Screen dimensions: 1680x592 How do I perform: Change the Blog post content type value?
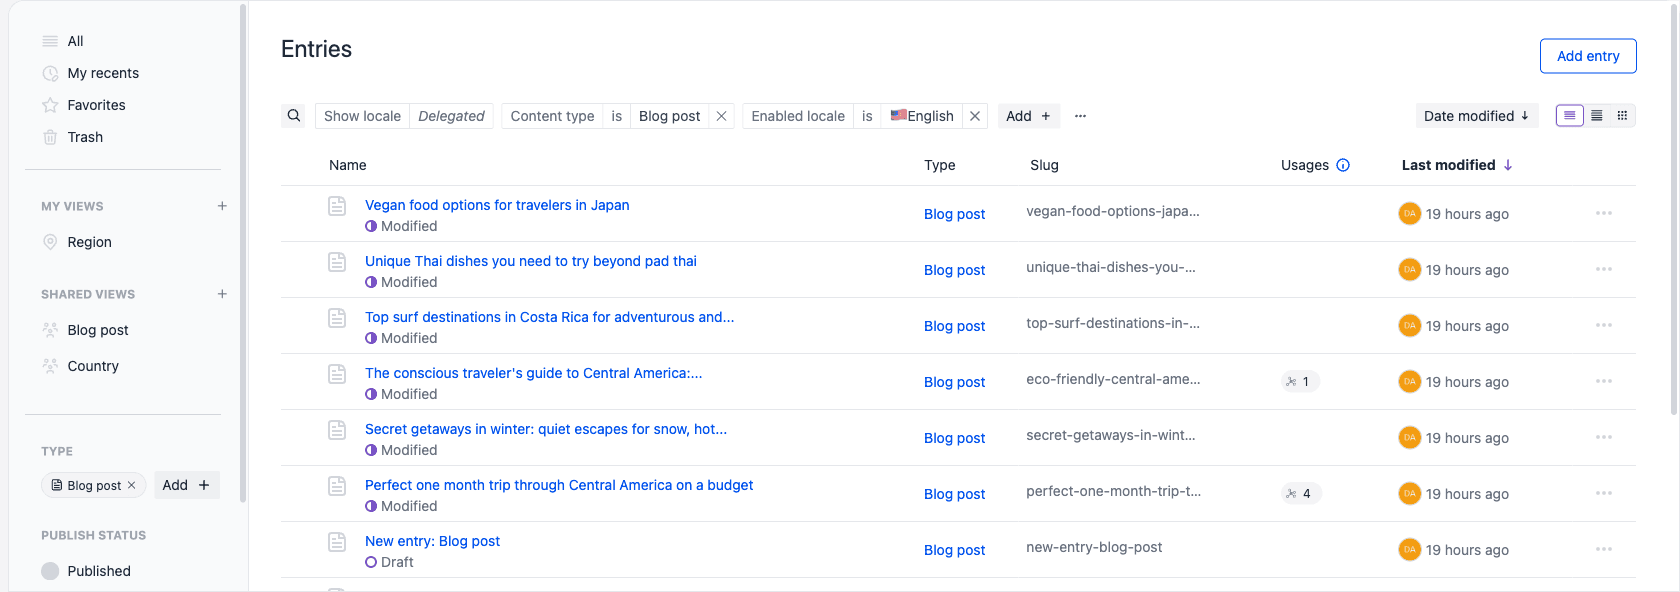(669, 116)
